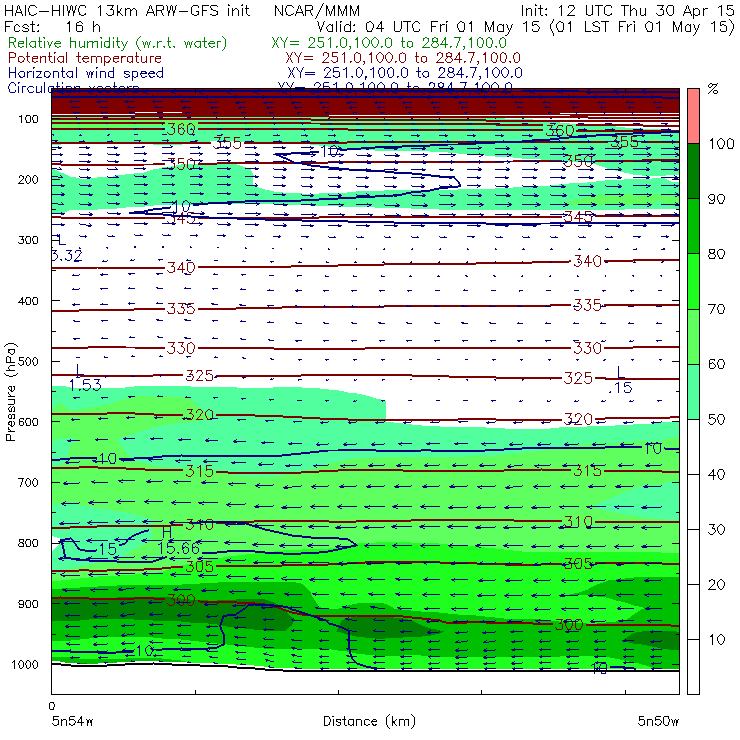Click the '%' unit label above colorbar
Viewport: 740px width, 740px height.
(713, 89)
